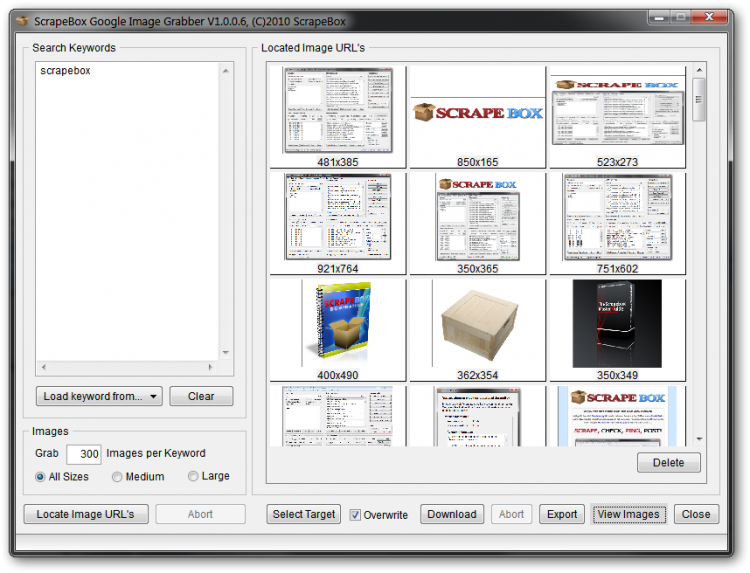
Task: Delete the selected image URL
Action: pos(668,463)
